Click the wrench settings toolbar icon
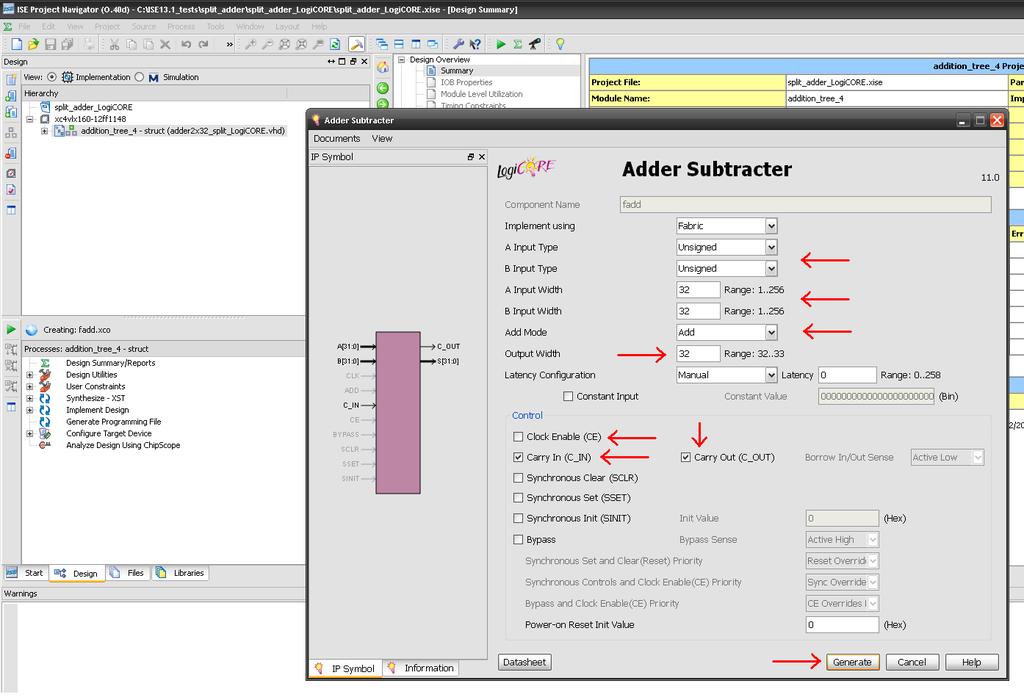Image resolution: width=1024 pixels, height=700 pixels. pyautogui.click(x=458, y=44)
